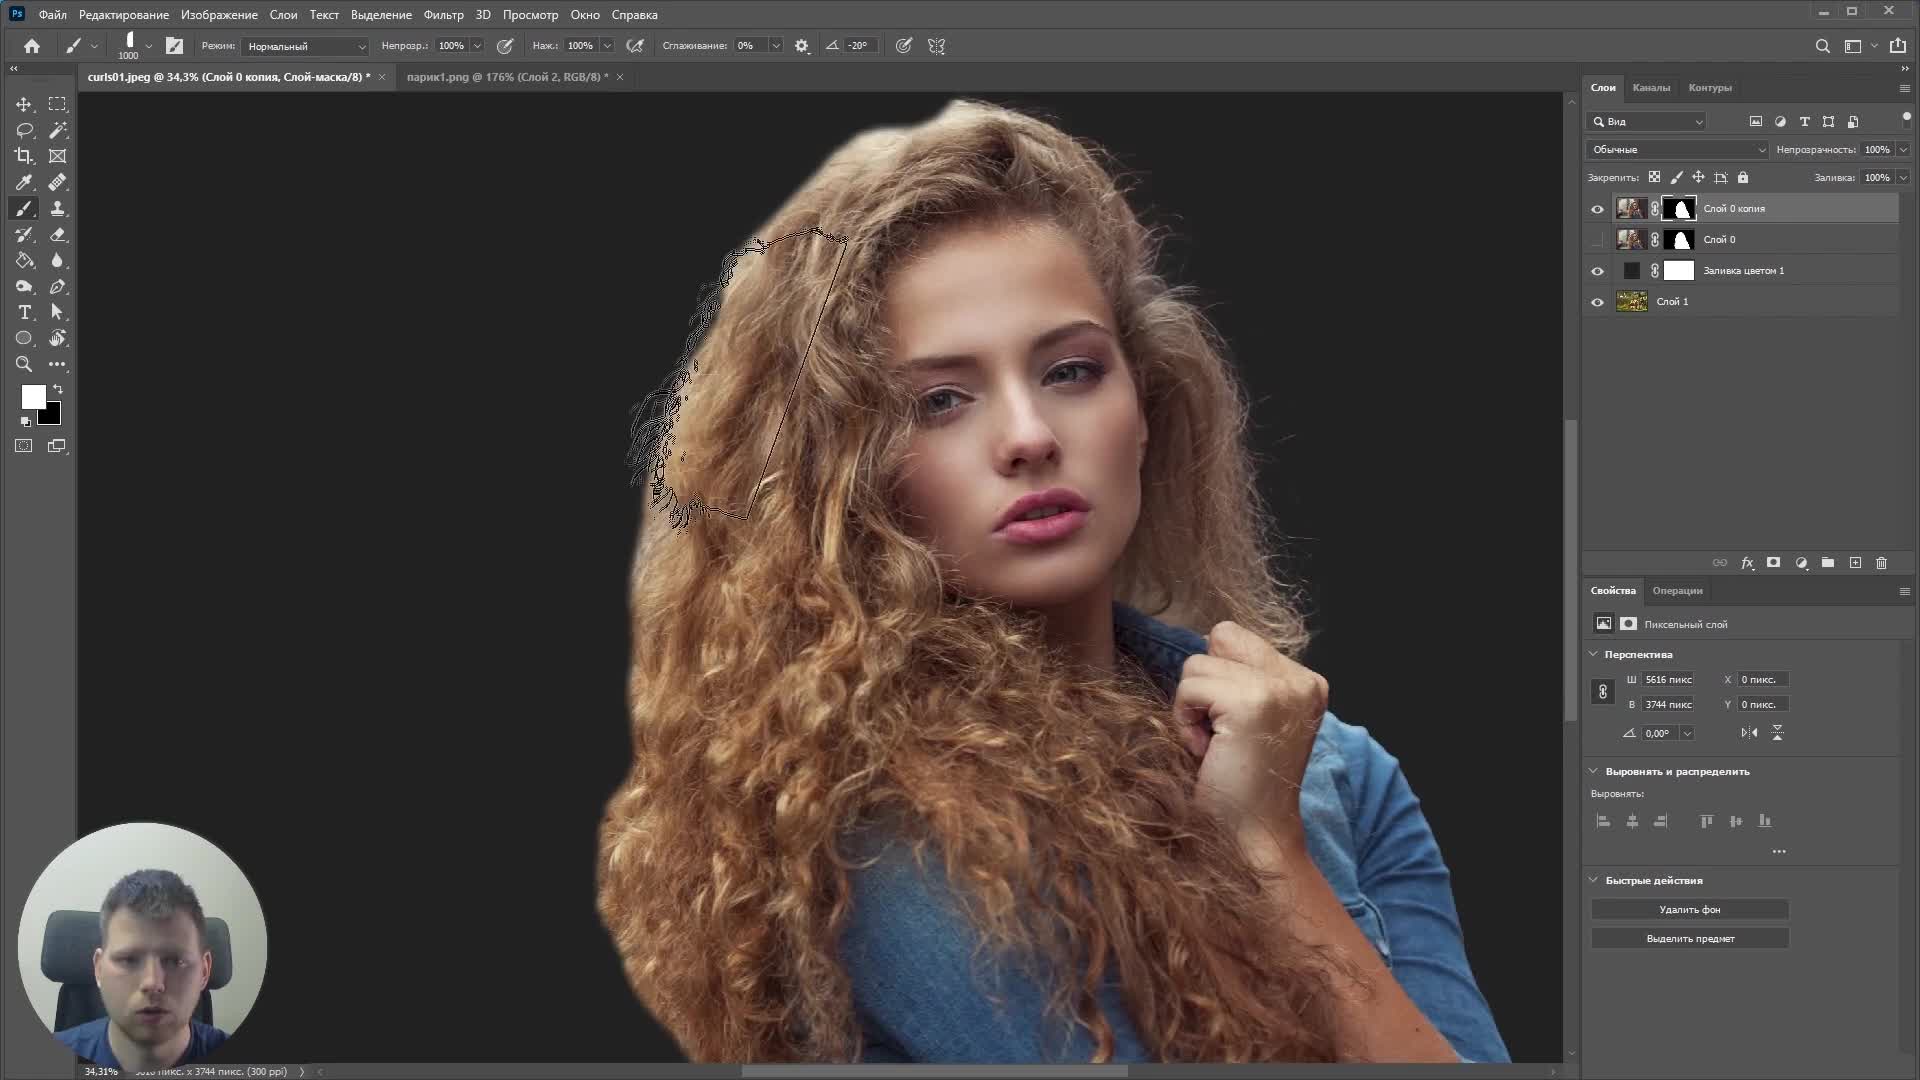Click the Удалить фон button
This screenshot has height=1080, width=1920.
pyautogui.click(x=1689, y=909)
